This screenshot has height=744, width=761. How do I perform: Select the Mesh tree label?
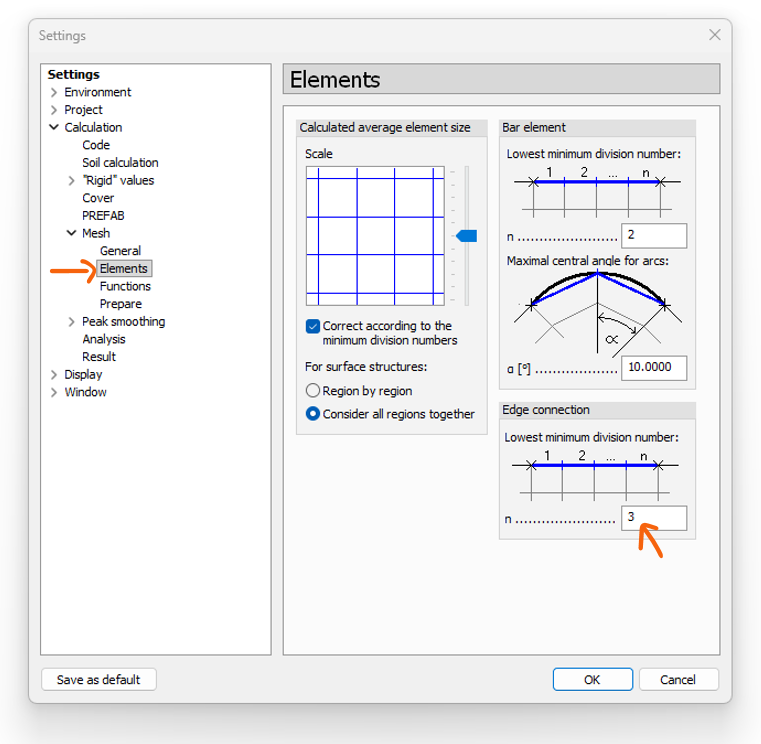[x=96, y=233]
